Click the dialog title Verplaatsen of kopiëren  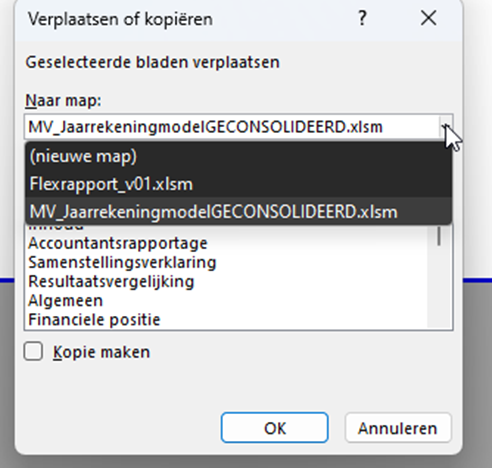coord(120,19)
